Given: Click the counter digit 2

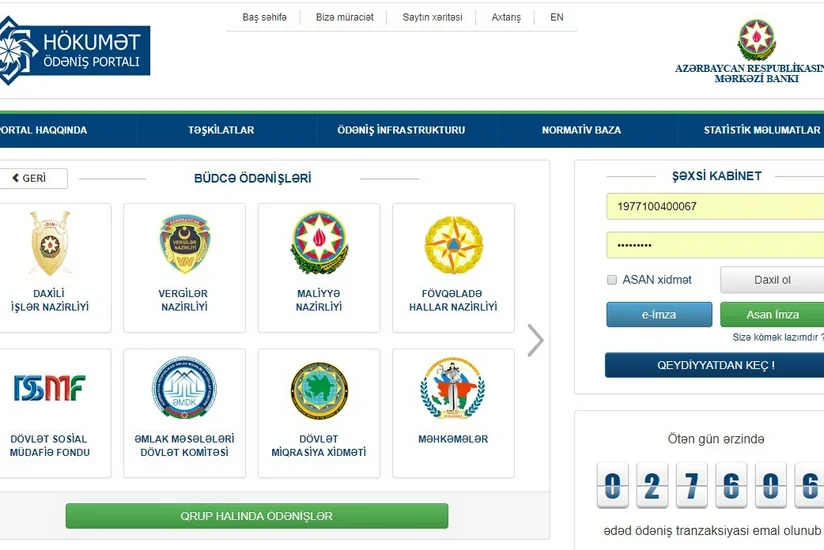Looking at the screenshot, I should pos(652,485).
